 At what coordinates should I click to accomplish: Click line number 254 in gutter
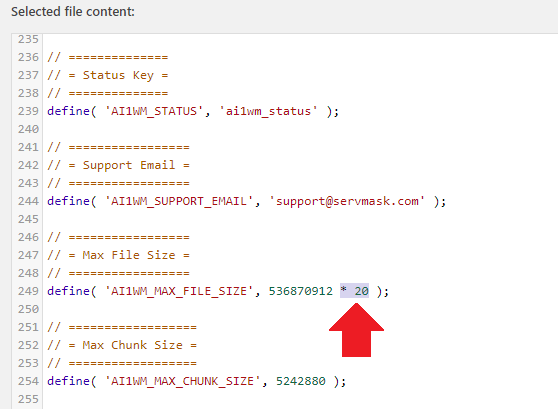tap(28, 381)
